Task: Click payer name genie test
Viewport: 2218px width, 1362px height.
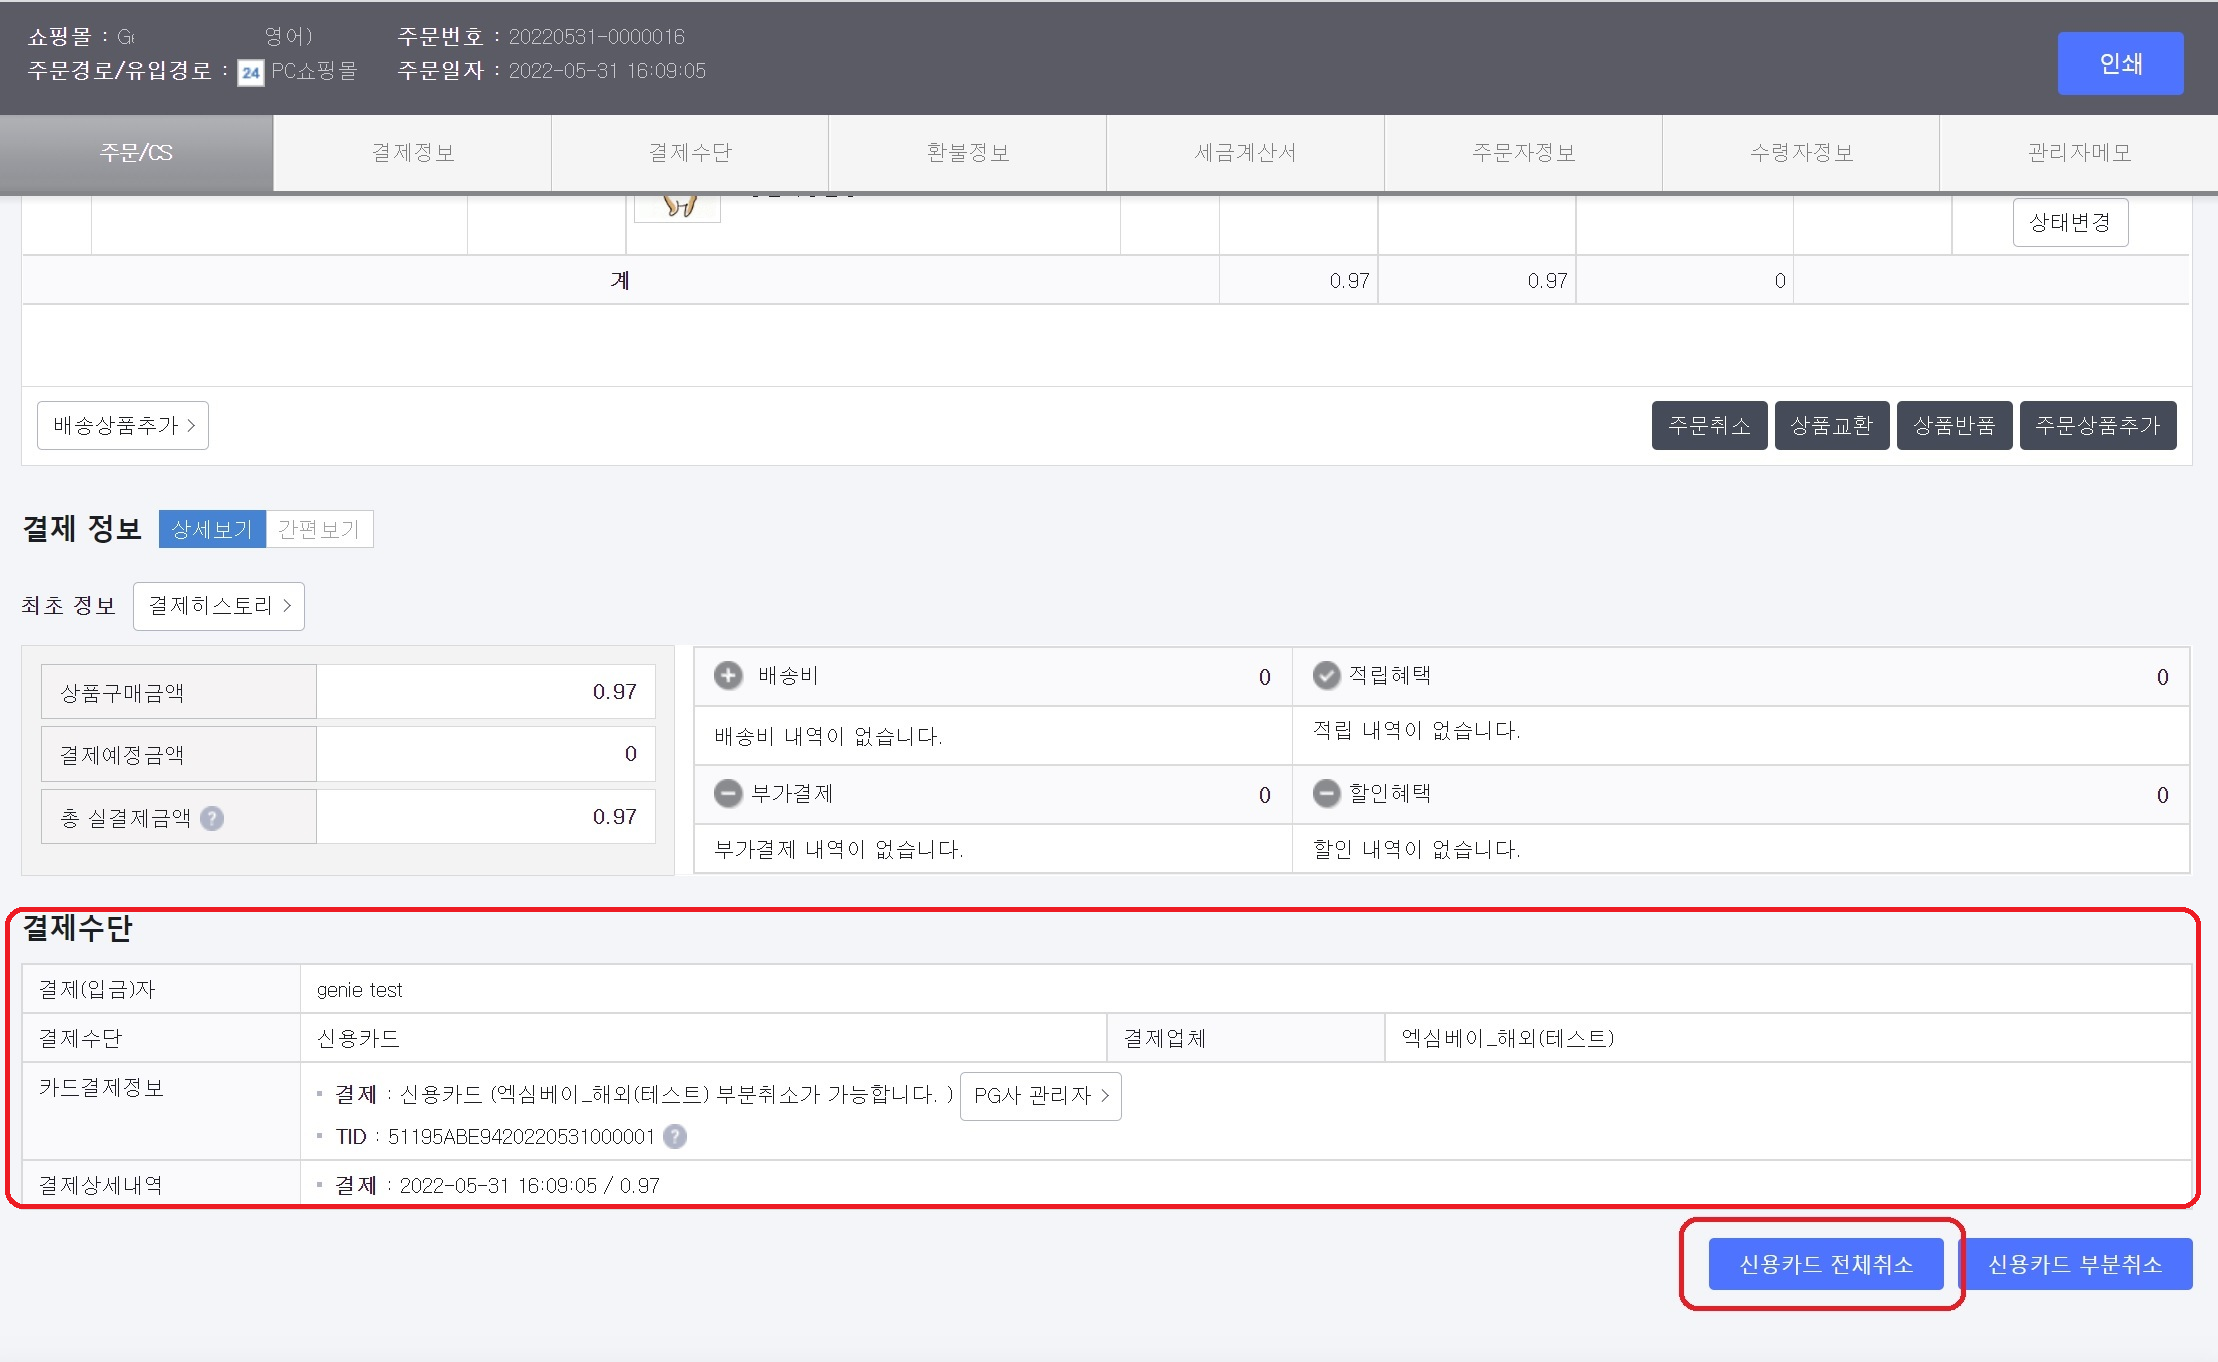Action: 360,990
